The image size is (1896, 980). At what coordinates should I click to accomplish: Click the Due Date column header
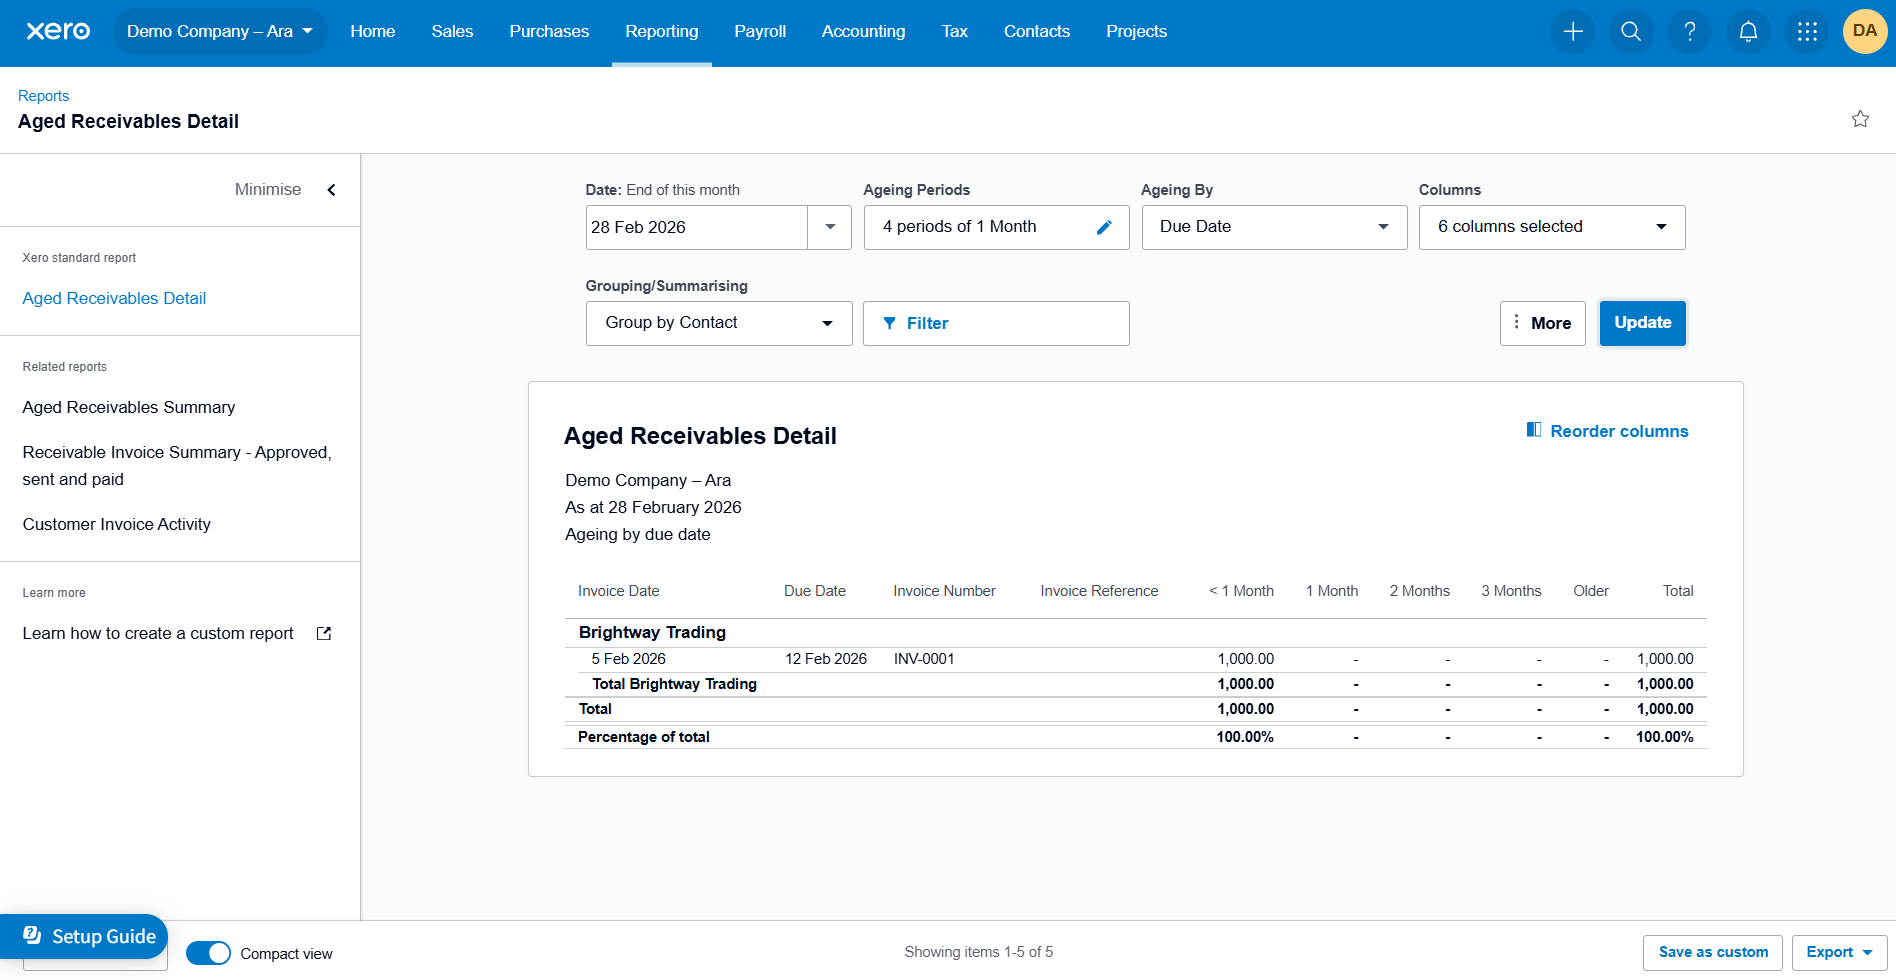815,591
